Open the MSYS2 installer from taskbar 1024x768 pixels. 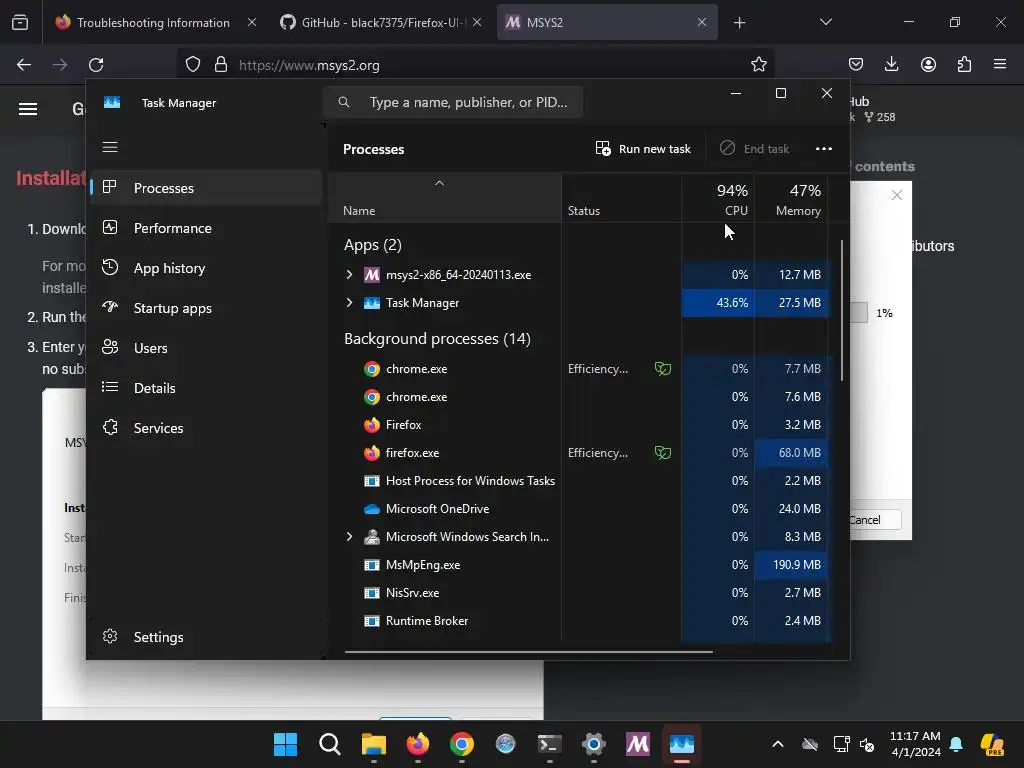[x=637, y=744]
